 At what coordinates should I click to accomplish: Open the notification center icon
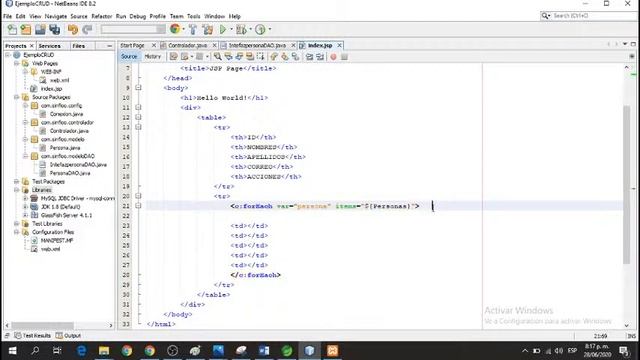pyautogui.click(x=624, y=351)
